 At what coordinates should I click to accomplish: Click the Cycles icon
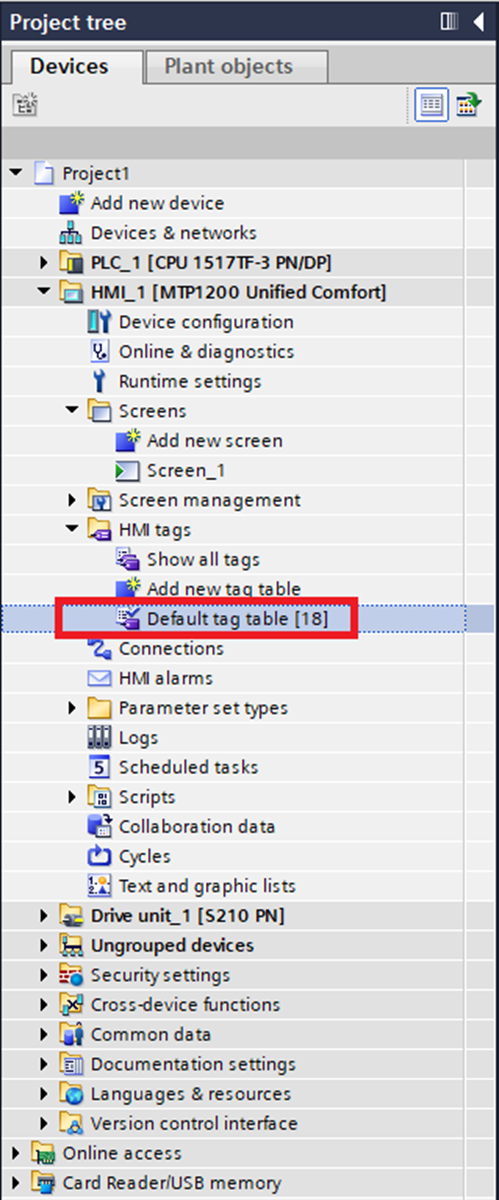100,856
